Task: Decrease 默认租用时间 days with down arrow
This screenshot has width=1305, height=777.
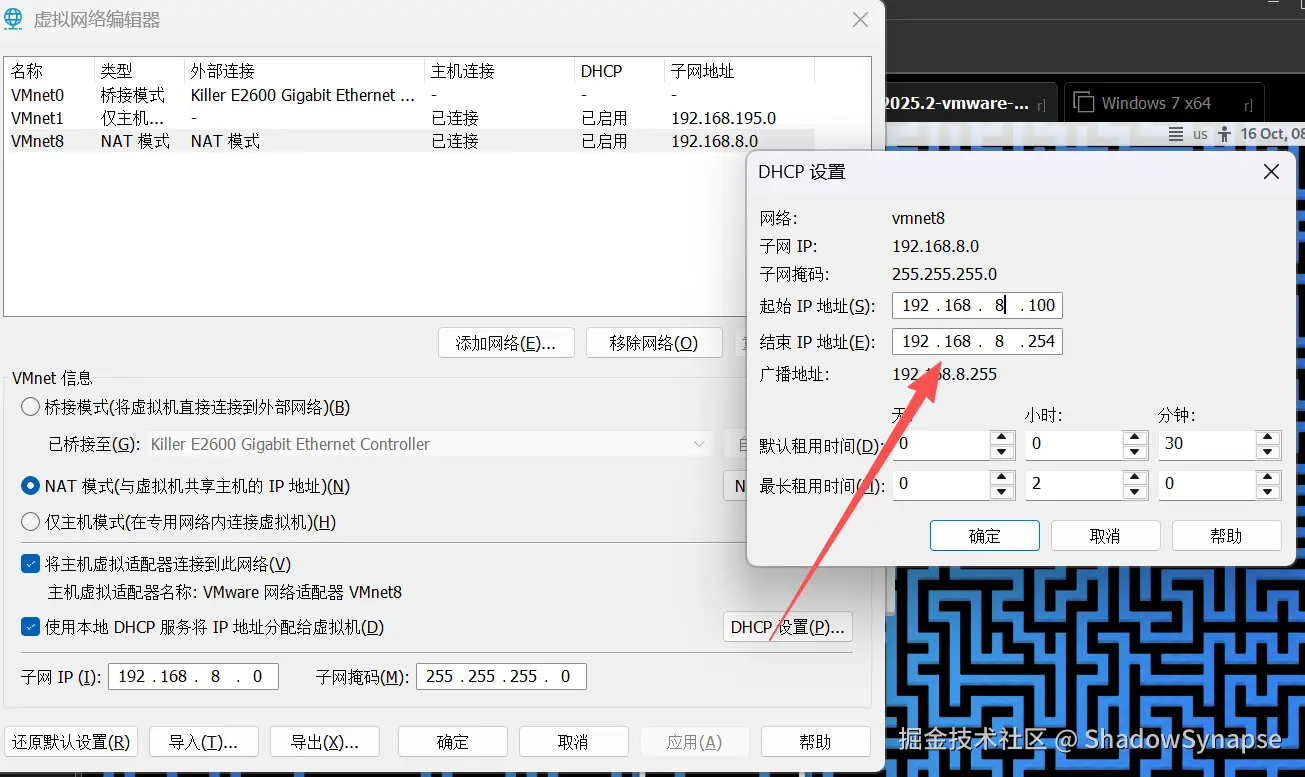Action: [x=1002, y=452]
